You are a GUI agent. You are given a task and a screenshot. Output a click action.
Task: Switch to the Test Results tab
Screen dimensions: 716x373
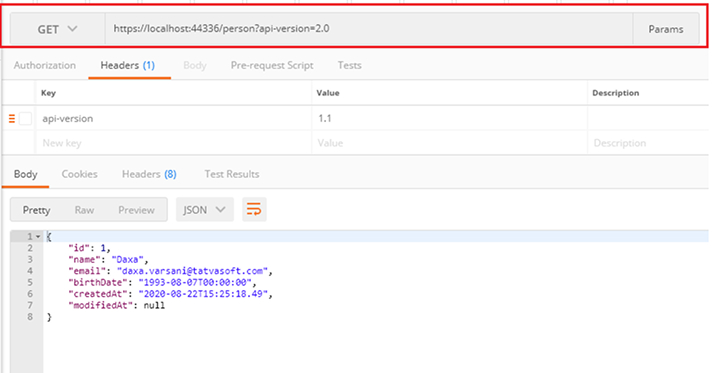pyautogui.click(x=232, y=174)
